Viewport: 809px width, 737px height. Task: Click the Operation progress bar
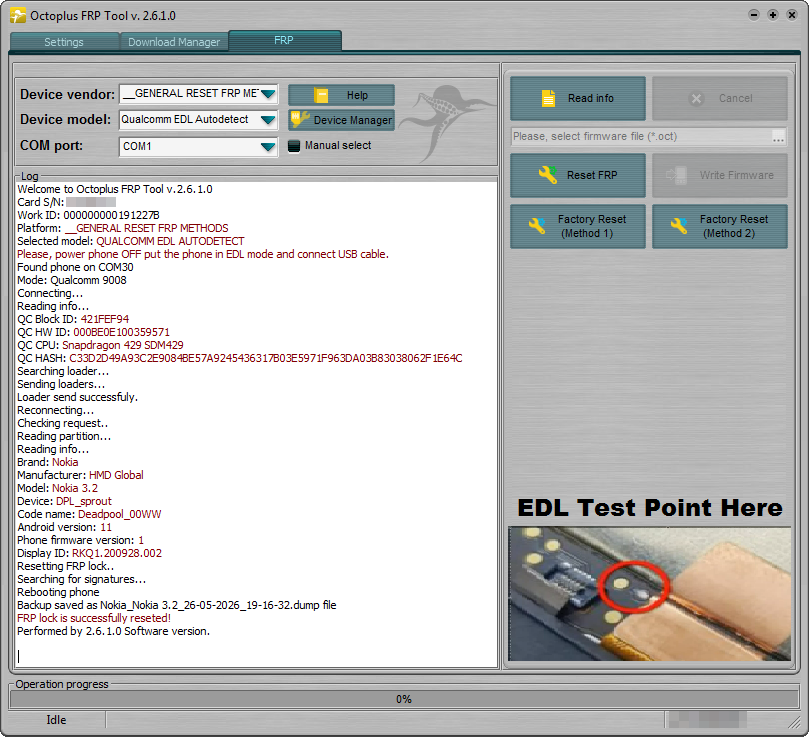(x=404, y=699)
